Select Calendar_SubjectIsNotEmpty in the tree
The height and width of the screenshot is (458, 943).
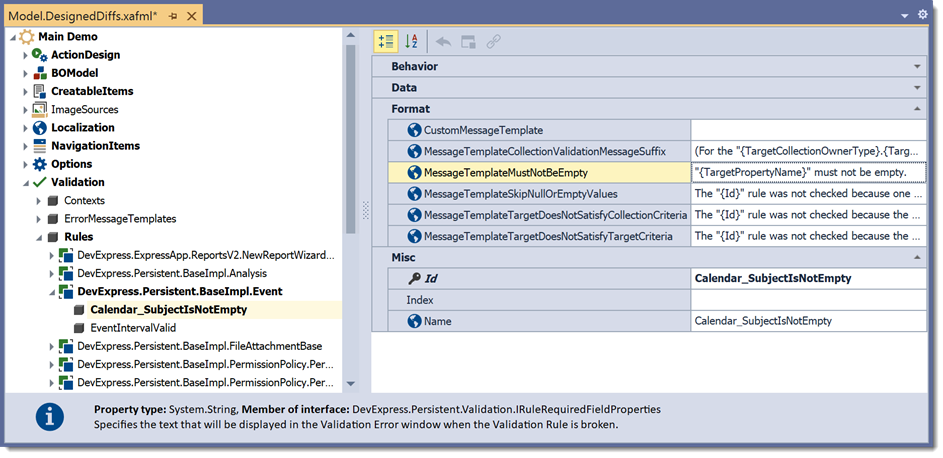pyautogui.click(x=168, y=310)
